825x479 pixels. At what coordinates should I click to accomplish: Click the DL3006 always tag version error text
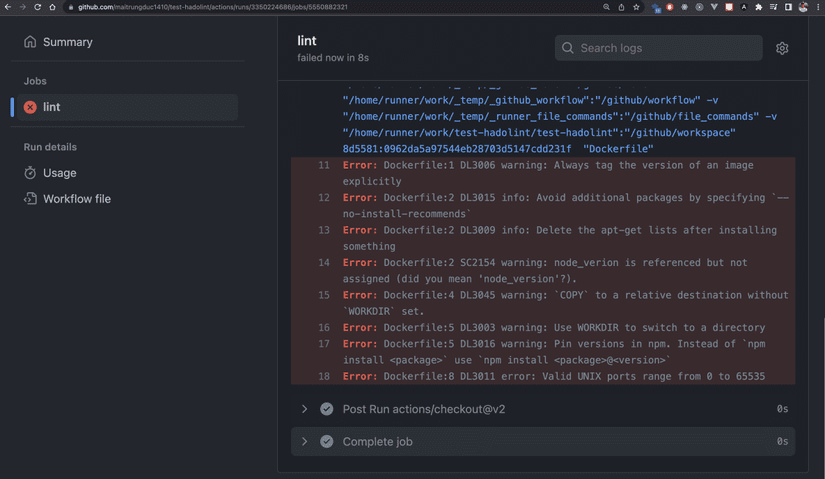tap(548, 173)
